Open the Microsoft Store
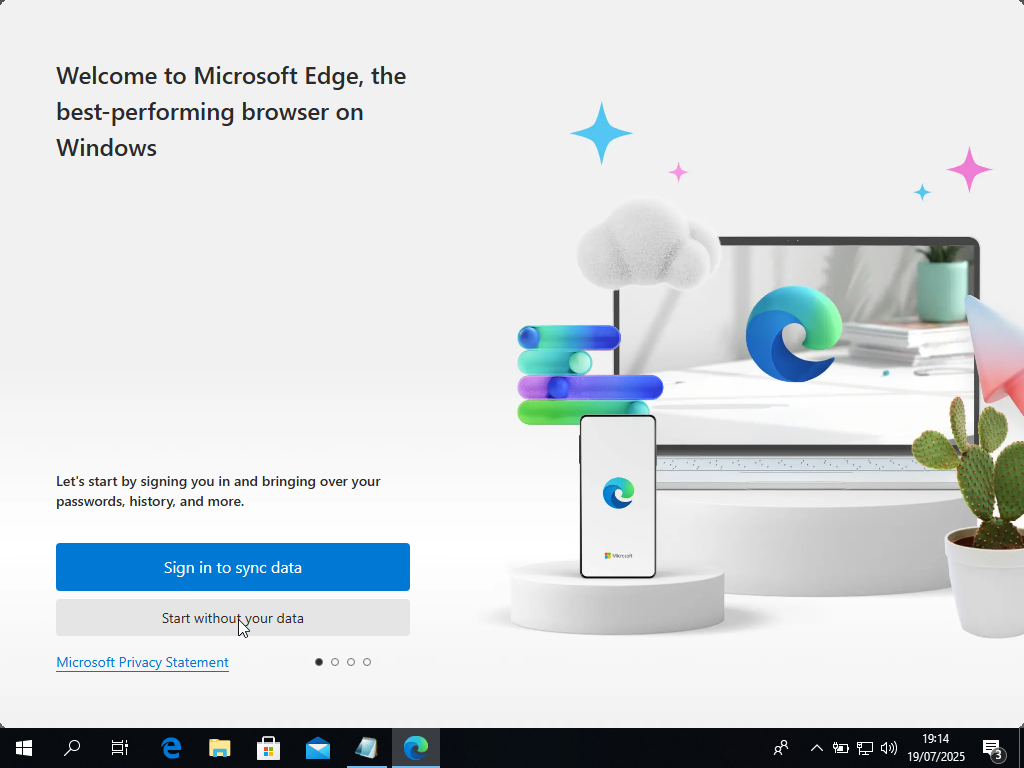 click(268, 747)
